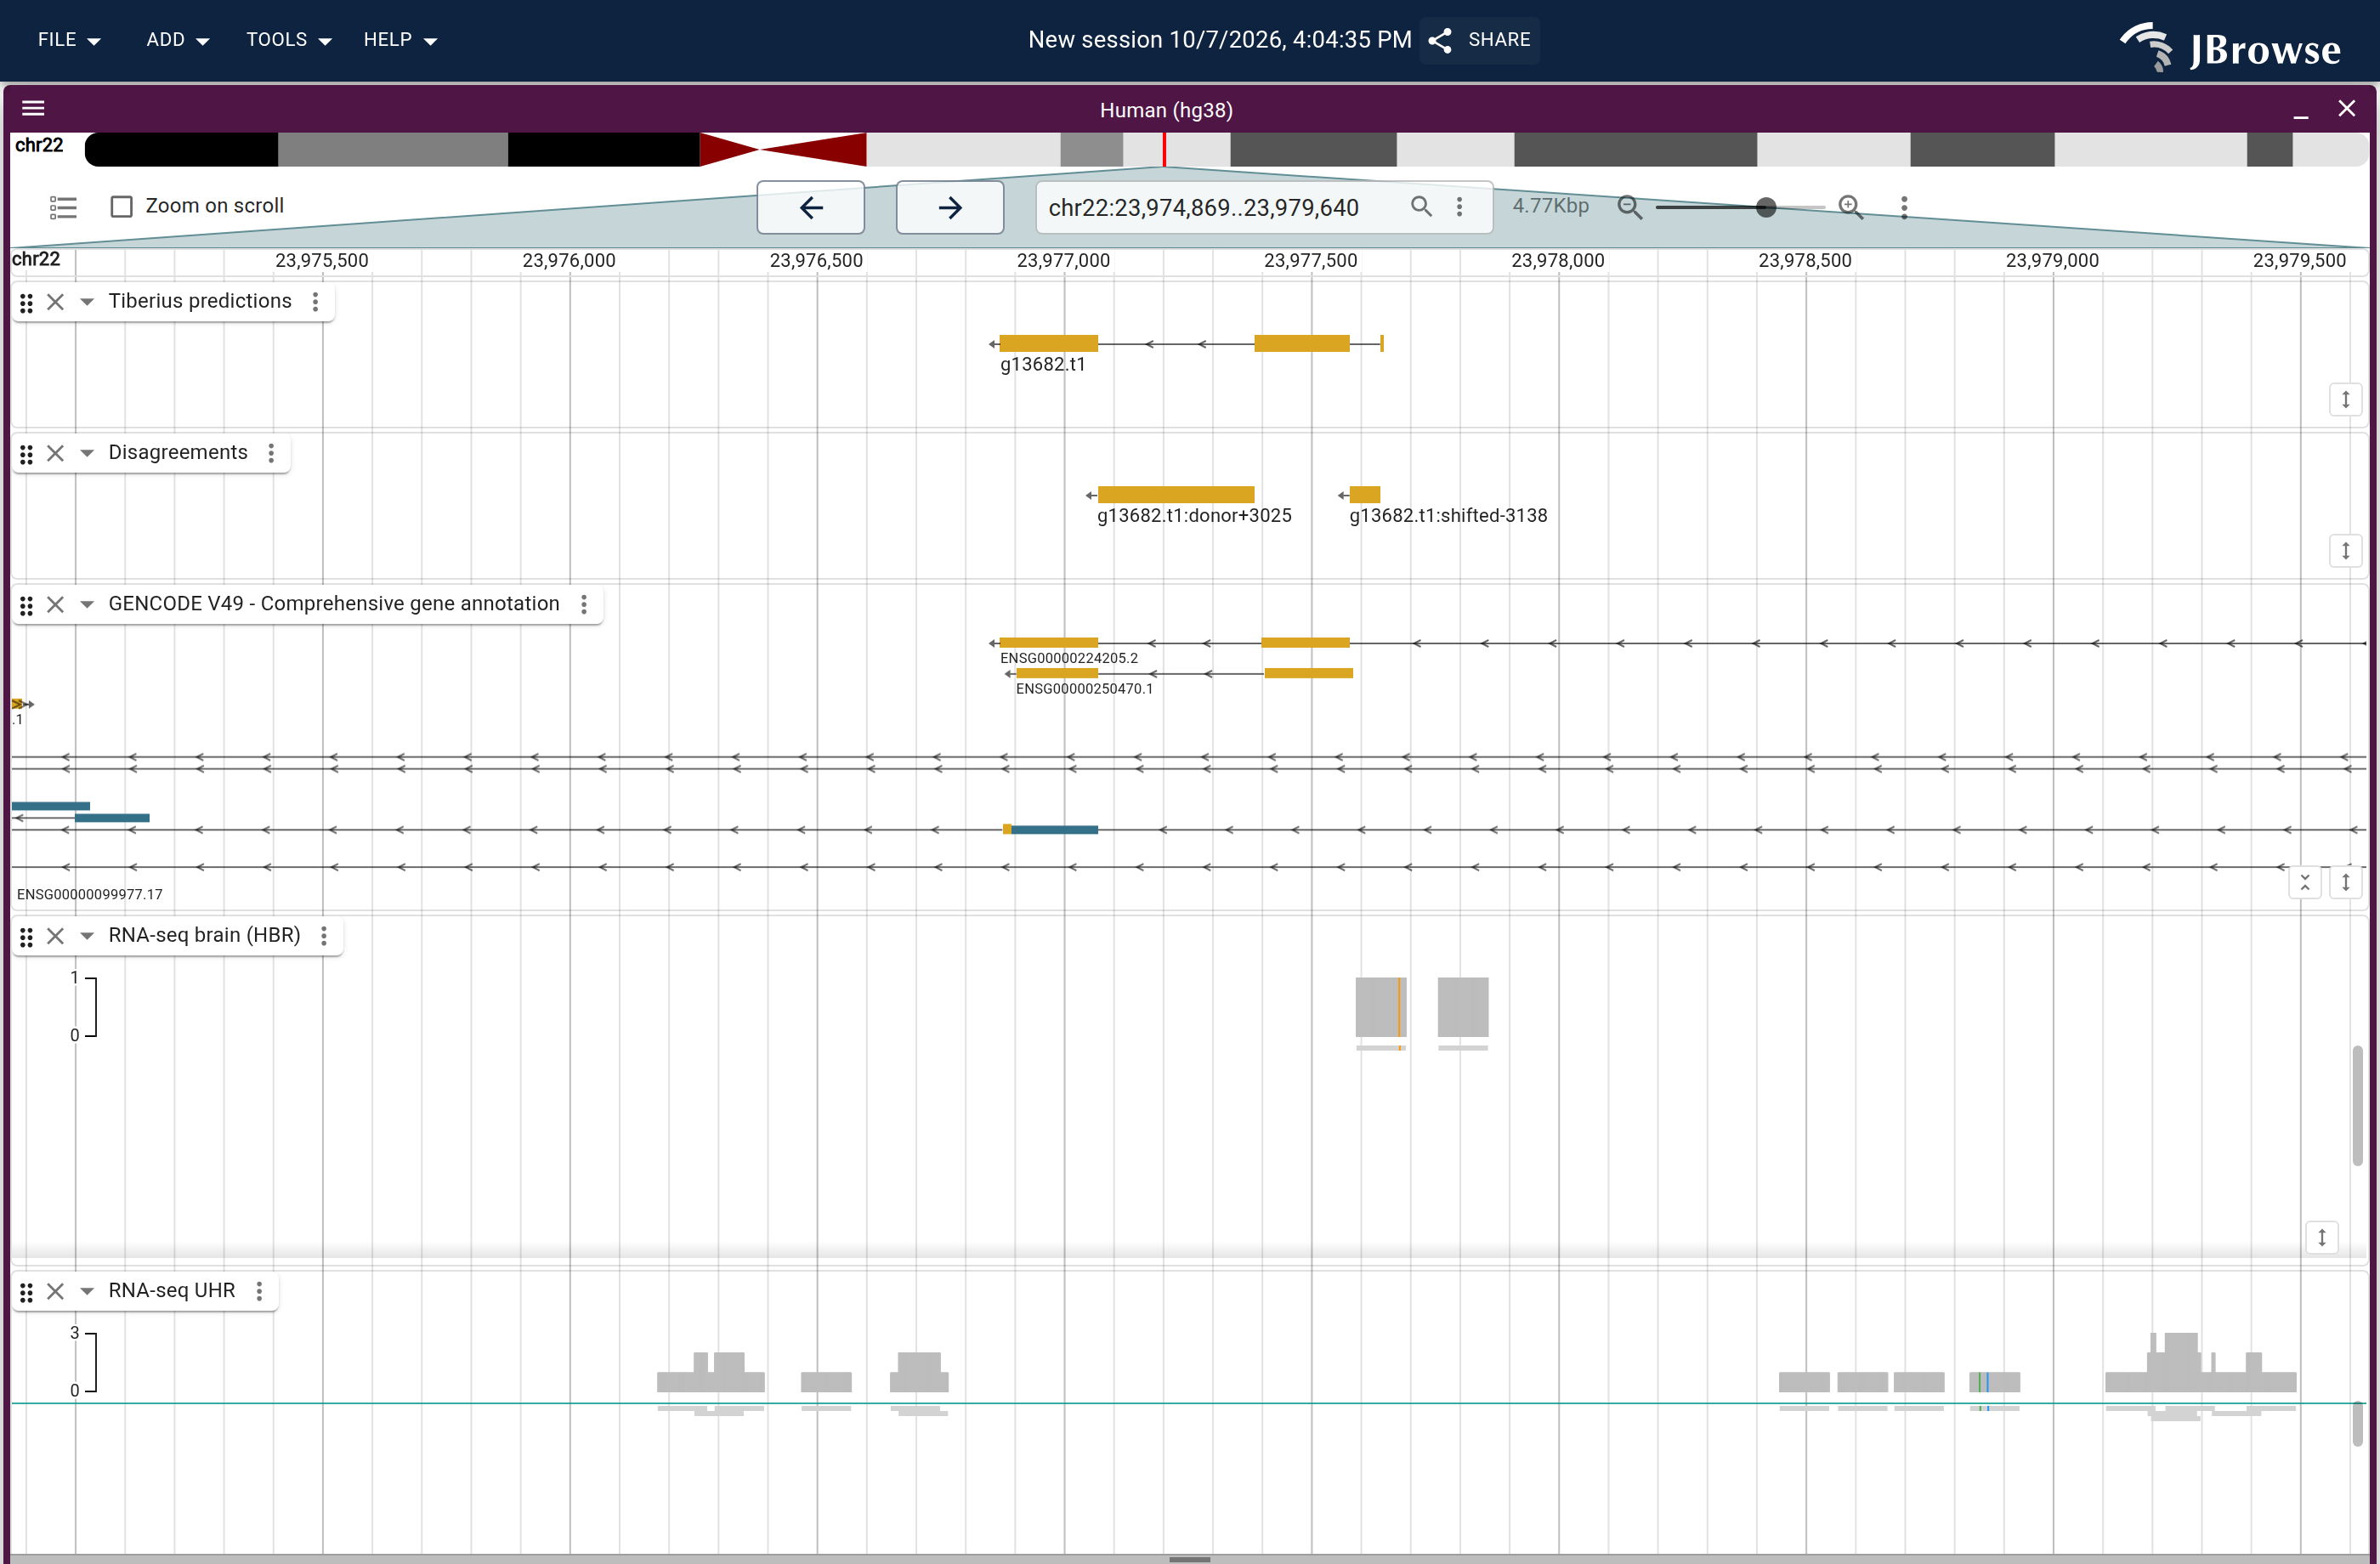Select the g13682.t1 gene feature label
The width and height of the screenshot is (2380, 1564).
point(1043,365)
